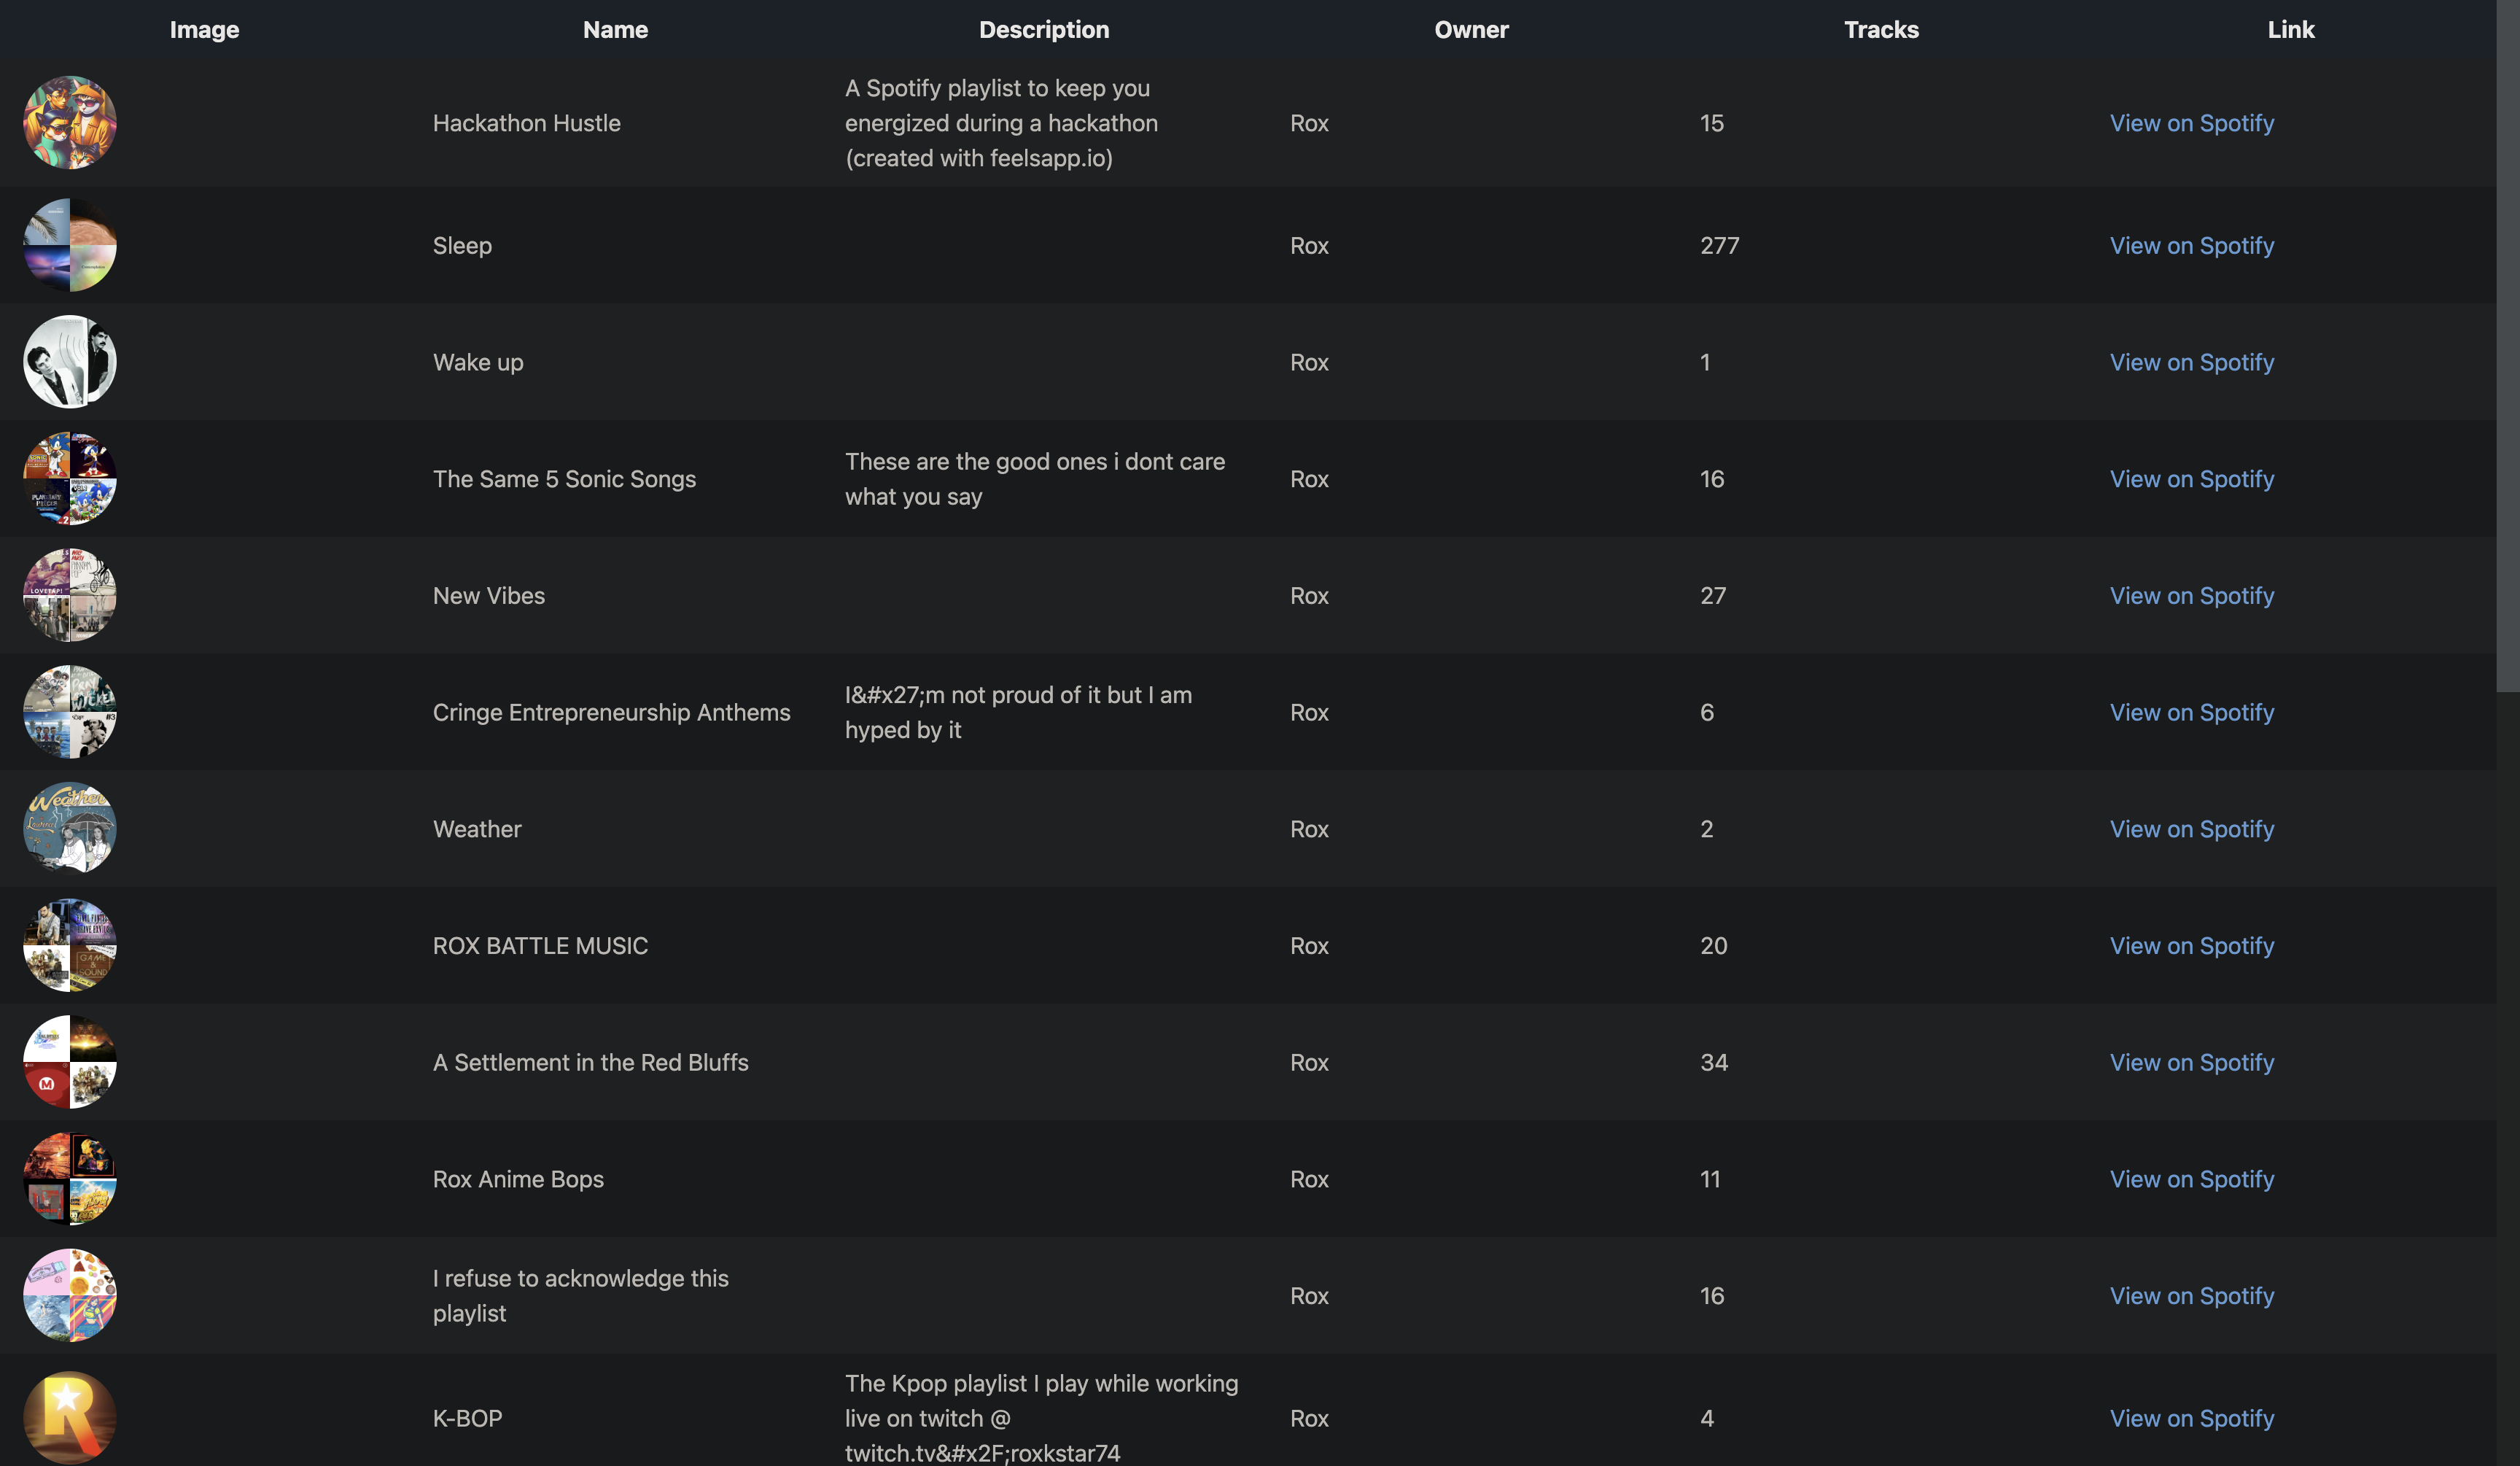Click the Tracks column header
The width and height of the screenshot is (2520, 1466).
[x=1881, y=30]
